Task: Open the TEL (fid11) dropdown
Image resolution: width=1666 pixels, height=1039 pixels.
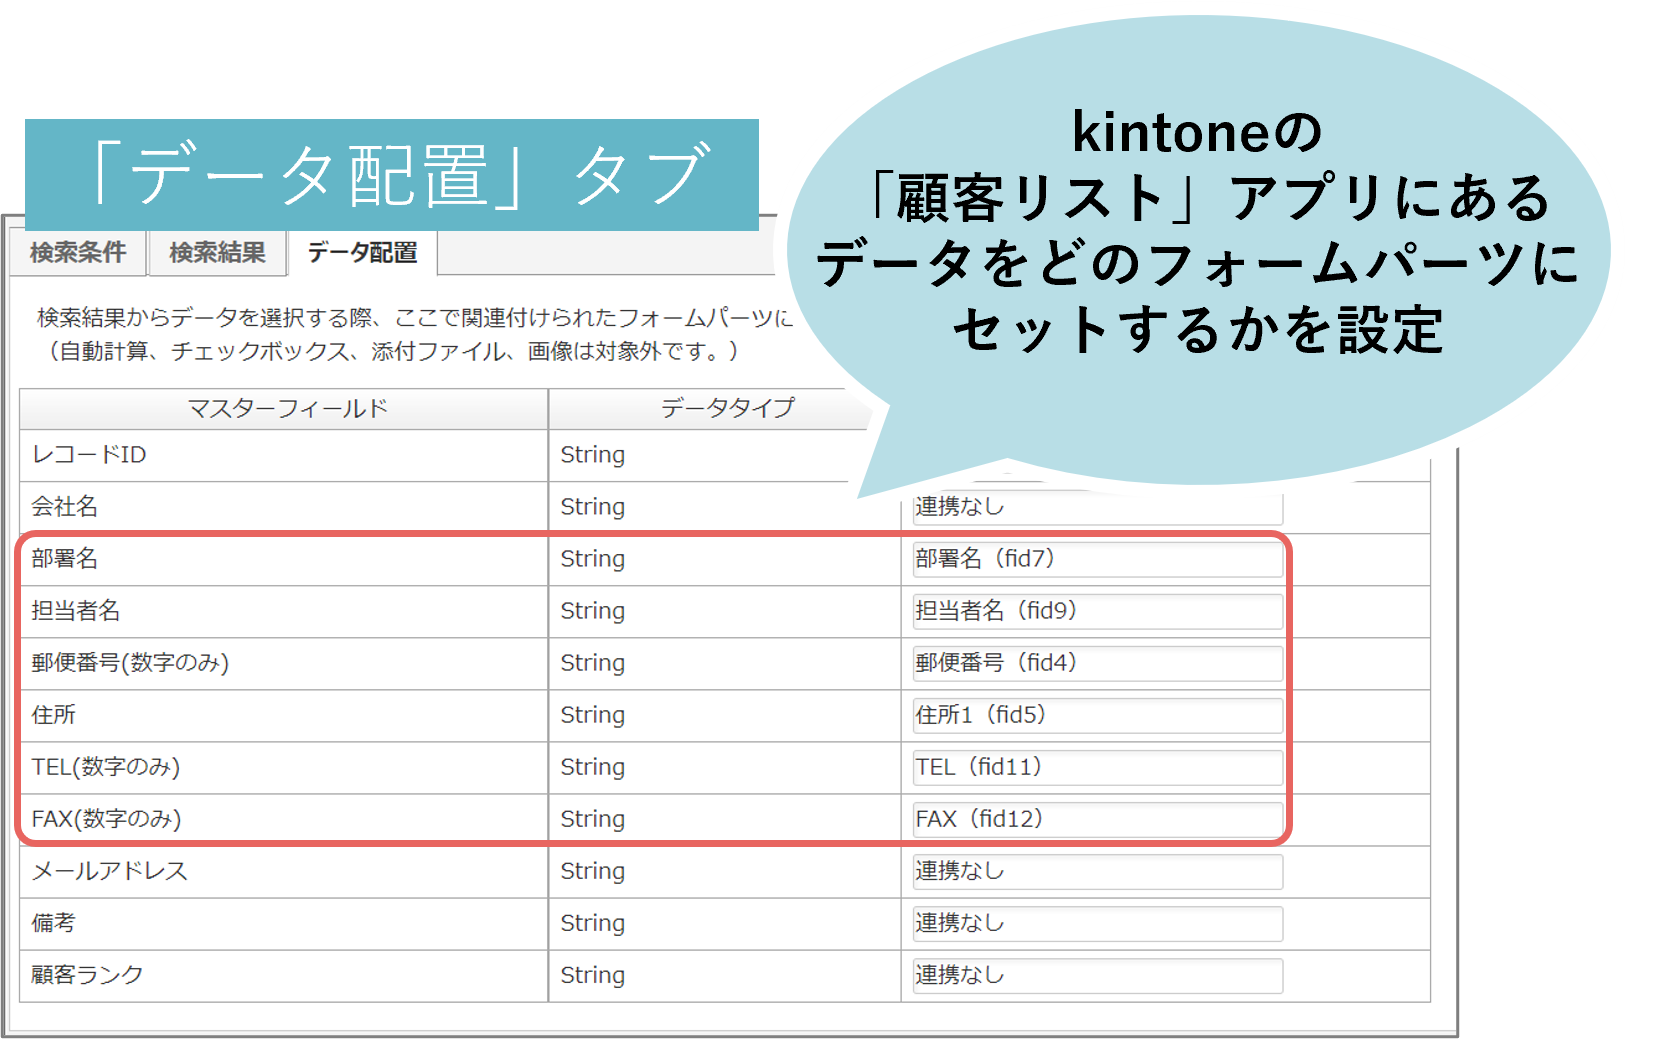Action: tap(1097, 767)
